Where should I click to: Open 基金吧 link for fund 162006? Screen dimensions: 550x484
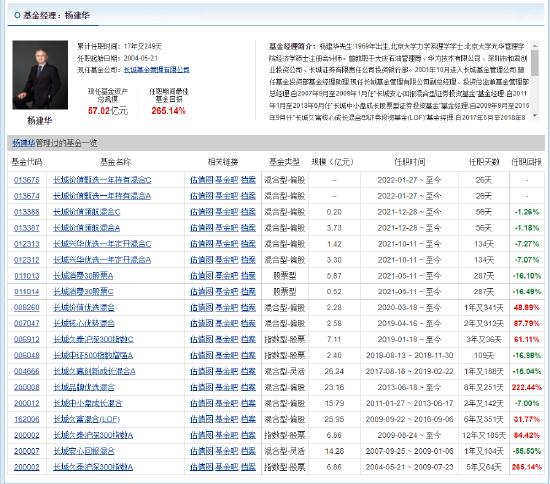click(227, 419)
